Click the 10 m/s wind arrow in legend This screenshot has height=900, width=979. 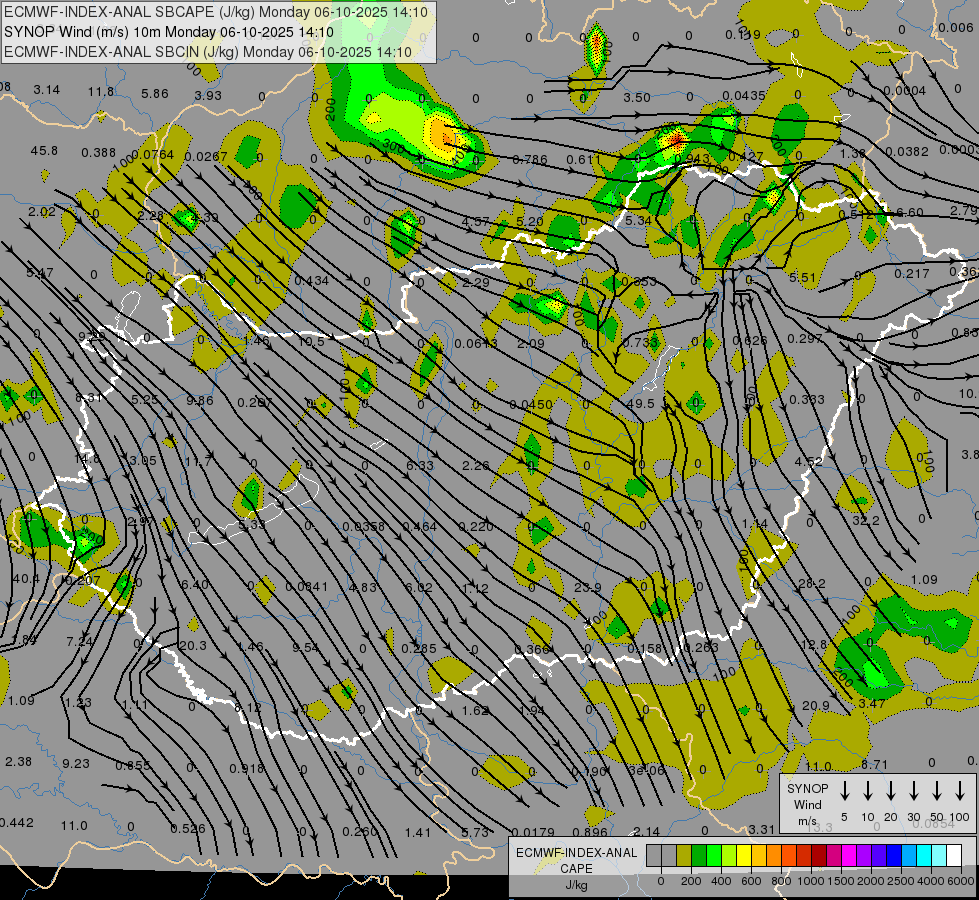point(867,790)
